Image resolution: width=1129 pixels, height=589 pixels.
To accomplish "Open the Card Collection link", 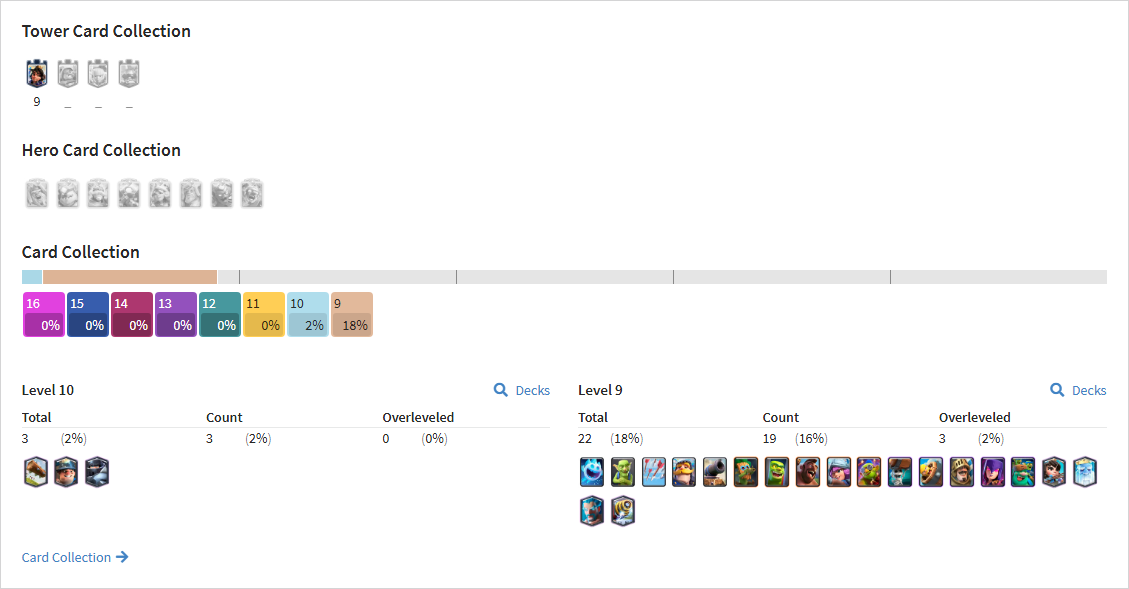I will [75, 557].
